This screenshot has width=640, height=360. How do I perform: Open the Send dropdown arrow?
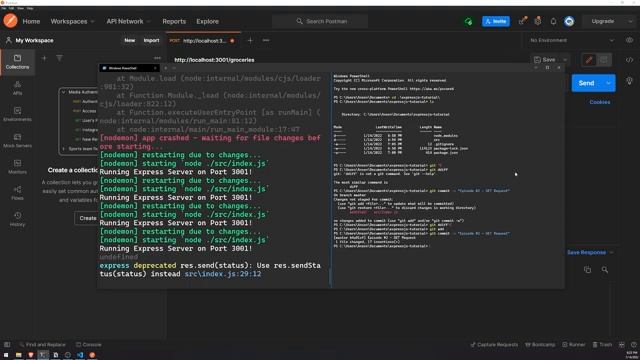coord(609,83)
